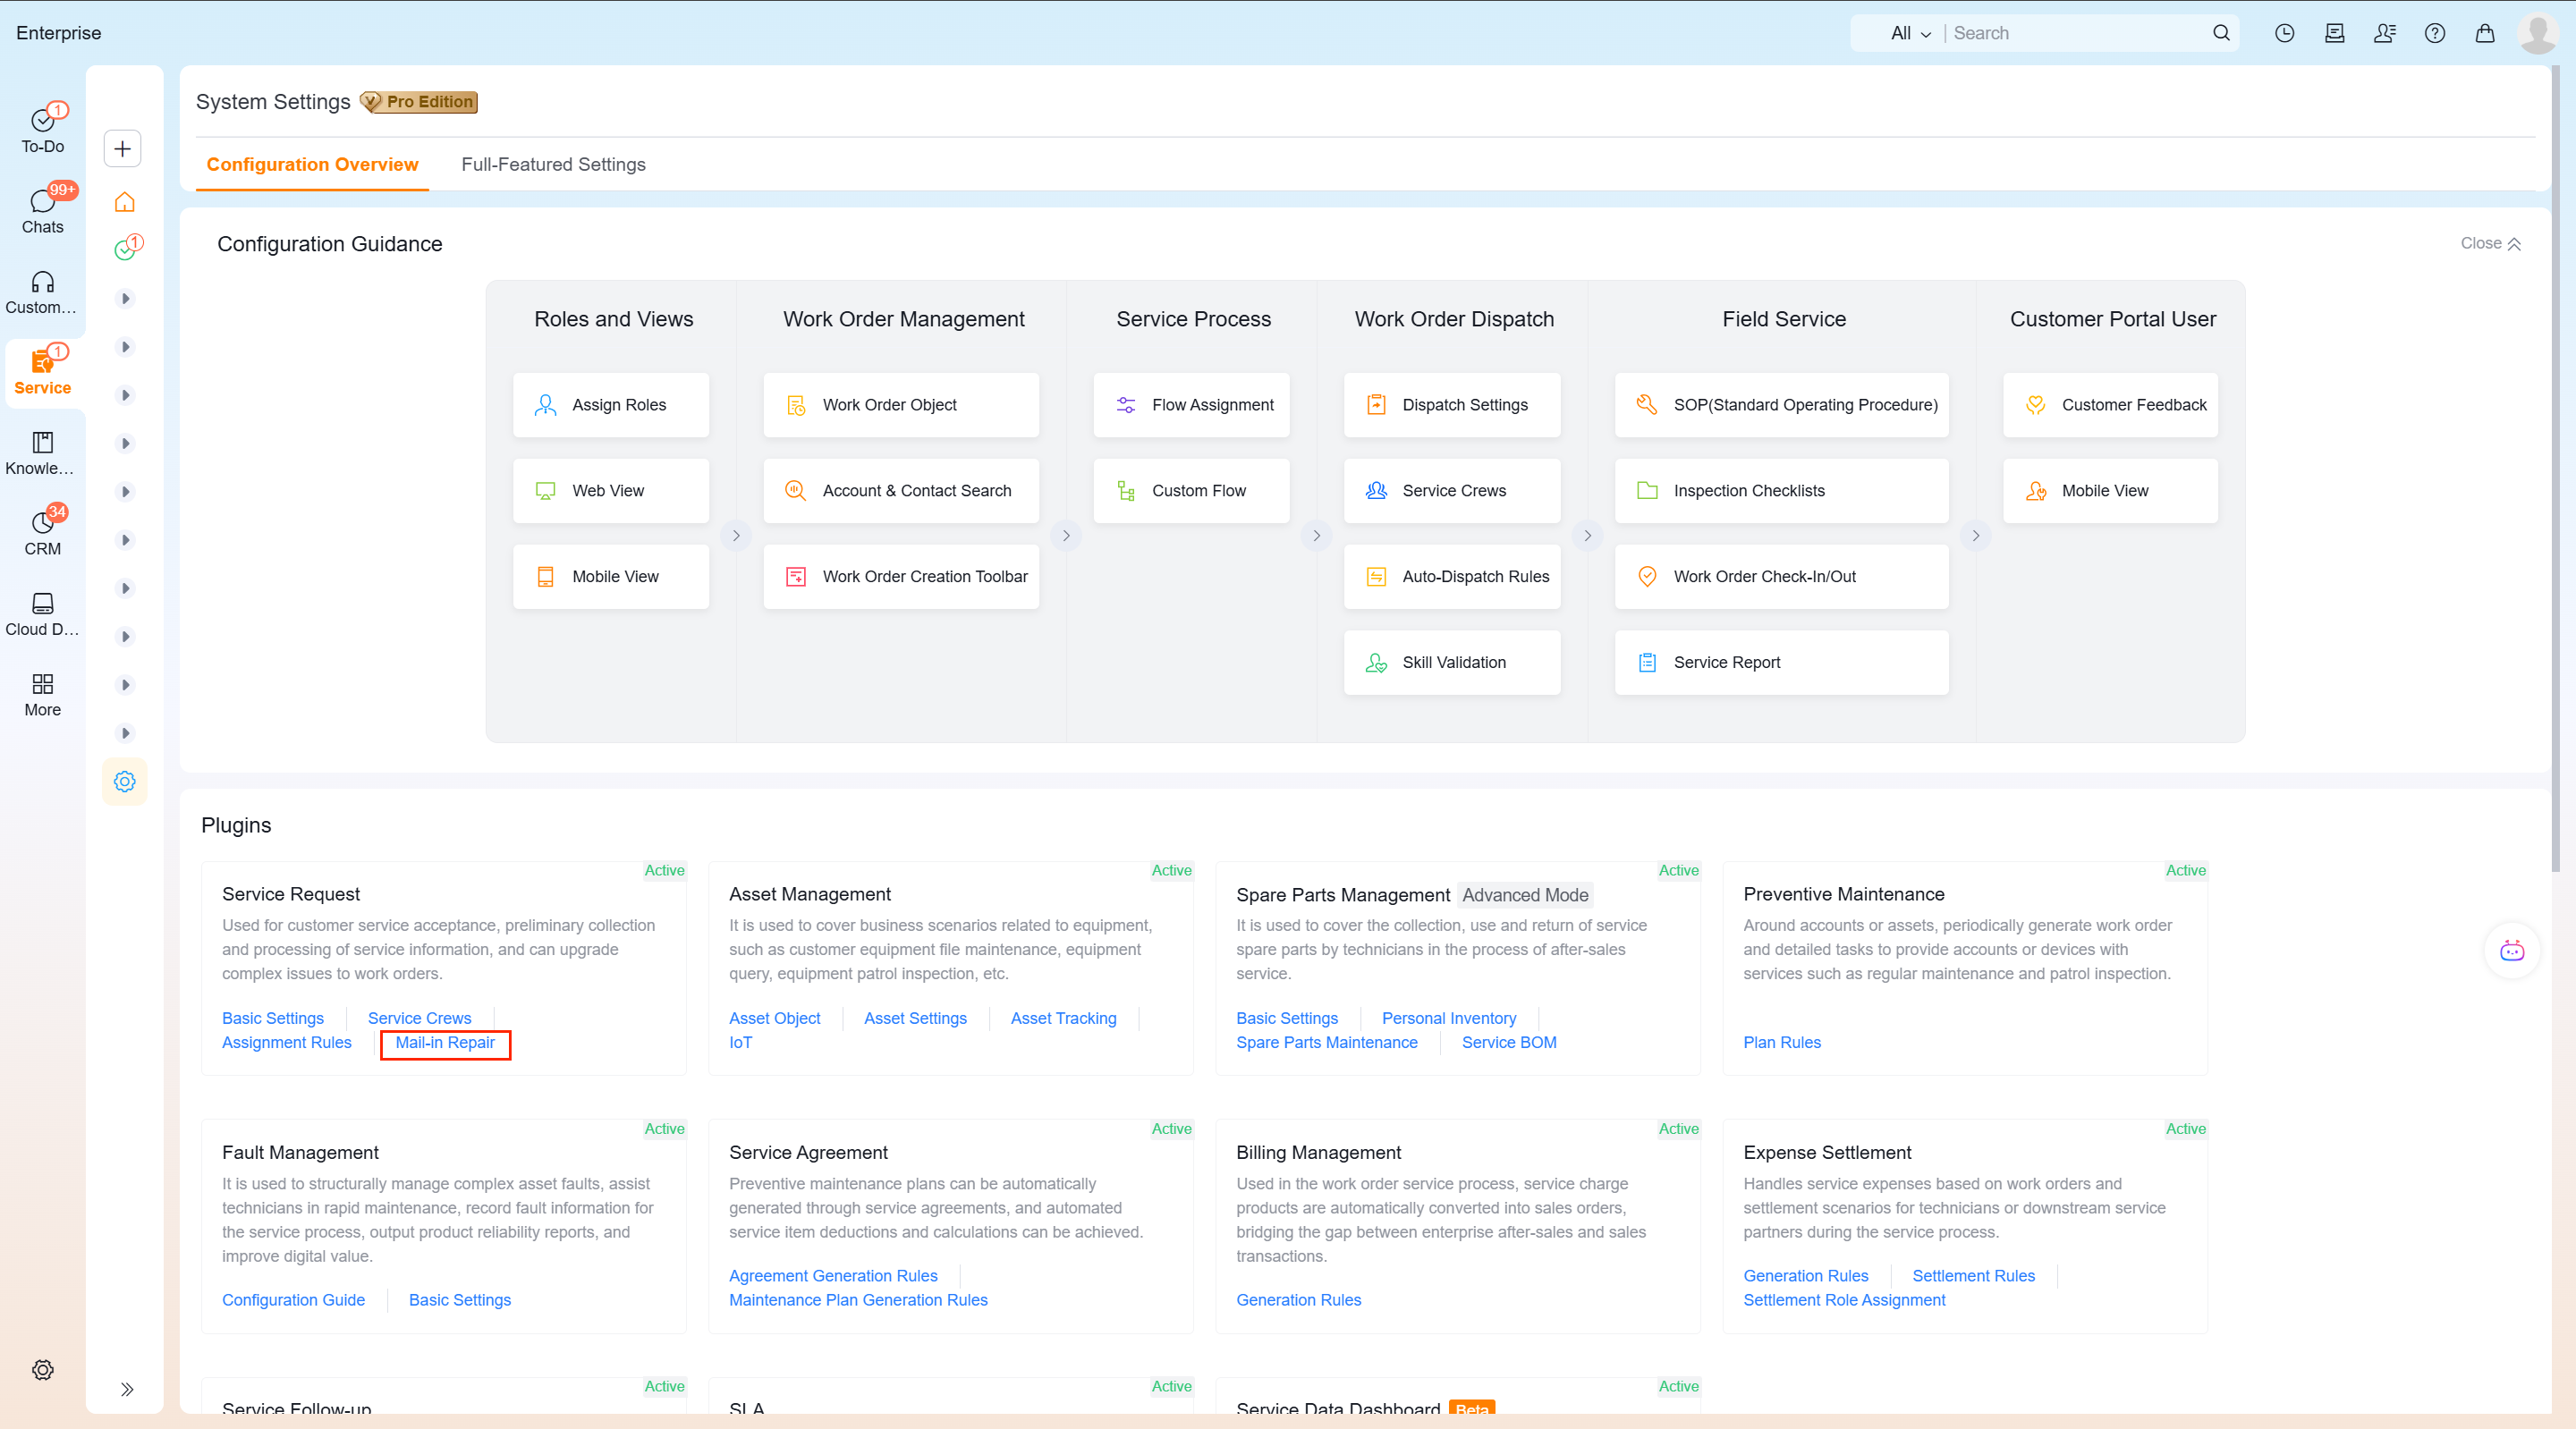Open Skill Validation card
The height and width of the screenshot is (1429, 2576).
(1452, 663)
